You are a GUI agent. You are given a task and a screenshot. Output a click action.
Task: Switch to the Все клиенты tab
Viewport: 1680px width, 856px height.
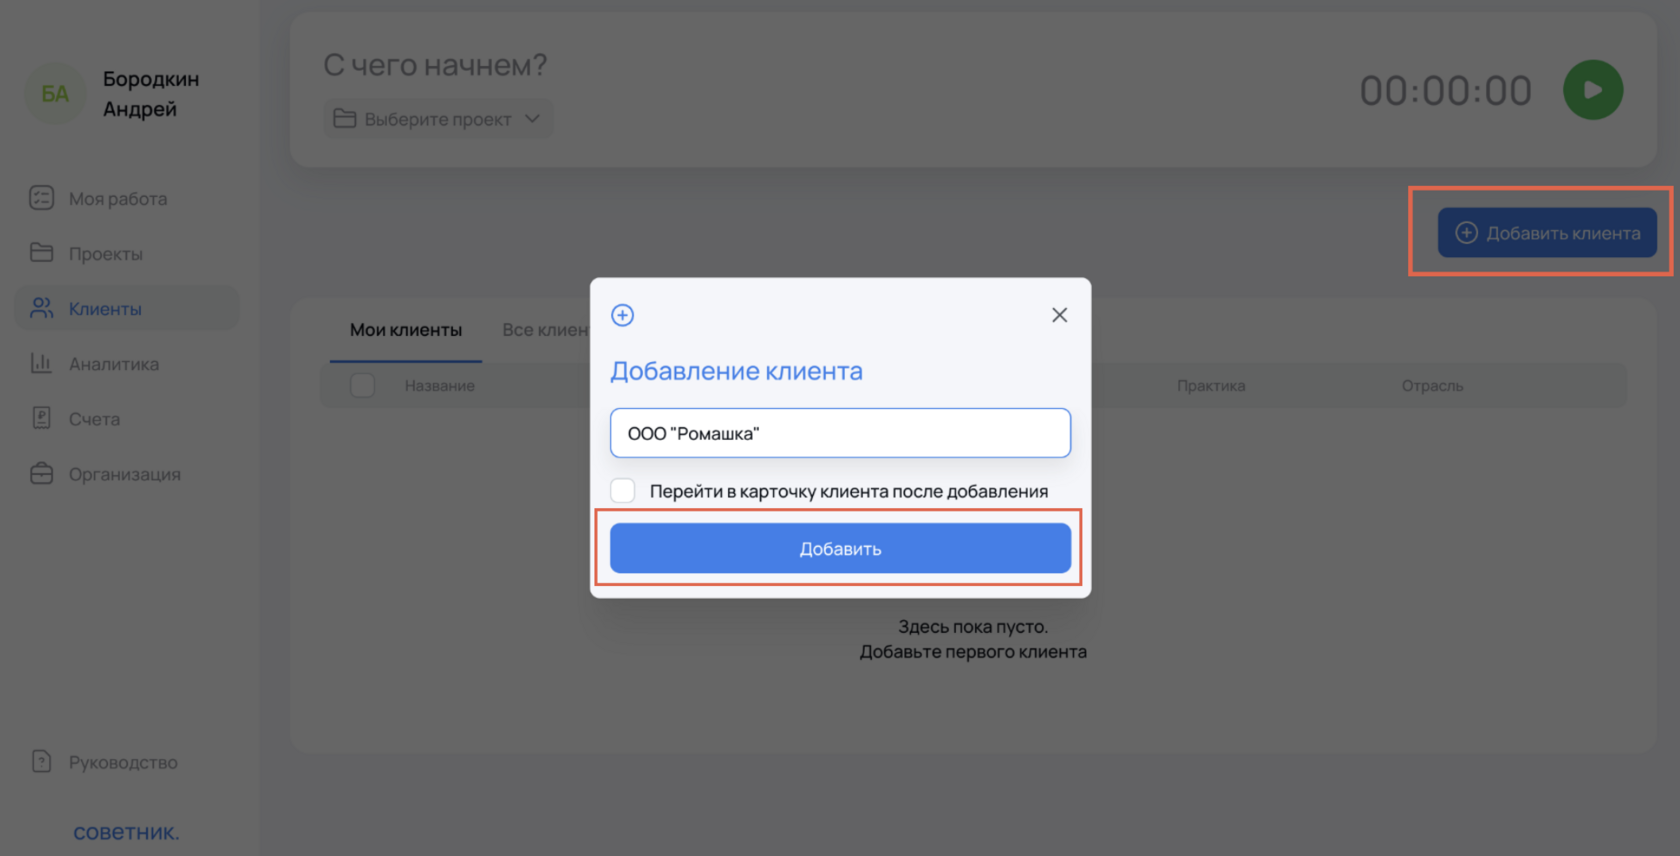[x=545, y=330]
